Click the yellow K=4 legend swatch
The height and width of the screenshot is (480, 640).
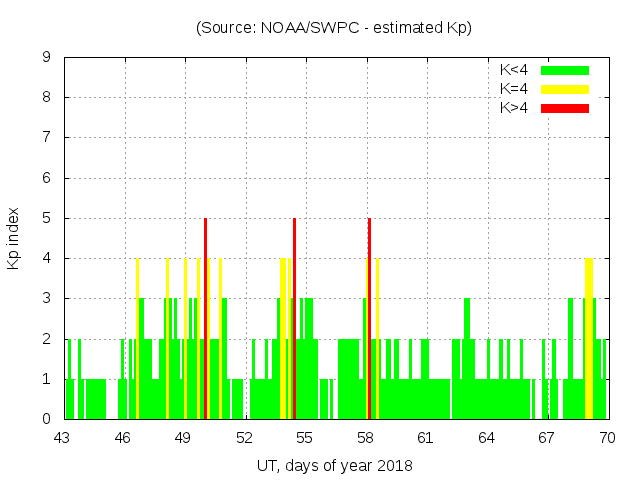565,89
